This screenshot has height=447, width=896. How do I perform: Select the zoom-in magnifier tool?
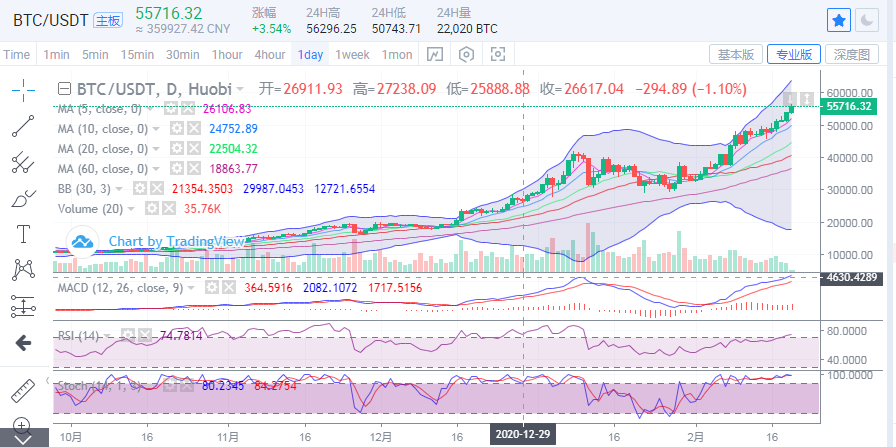[21, 425]
